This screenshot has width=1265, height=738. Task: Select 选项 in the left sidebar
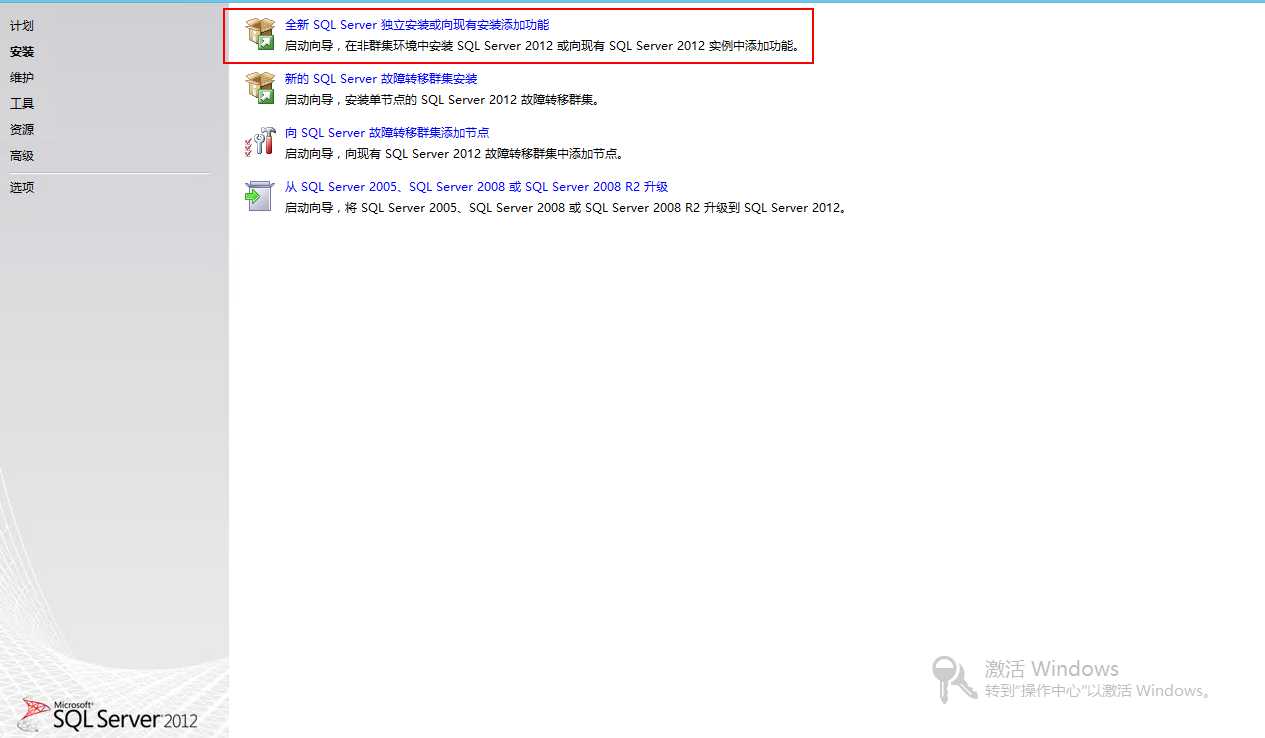coord(22,188)
